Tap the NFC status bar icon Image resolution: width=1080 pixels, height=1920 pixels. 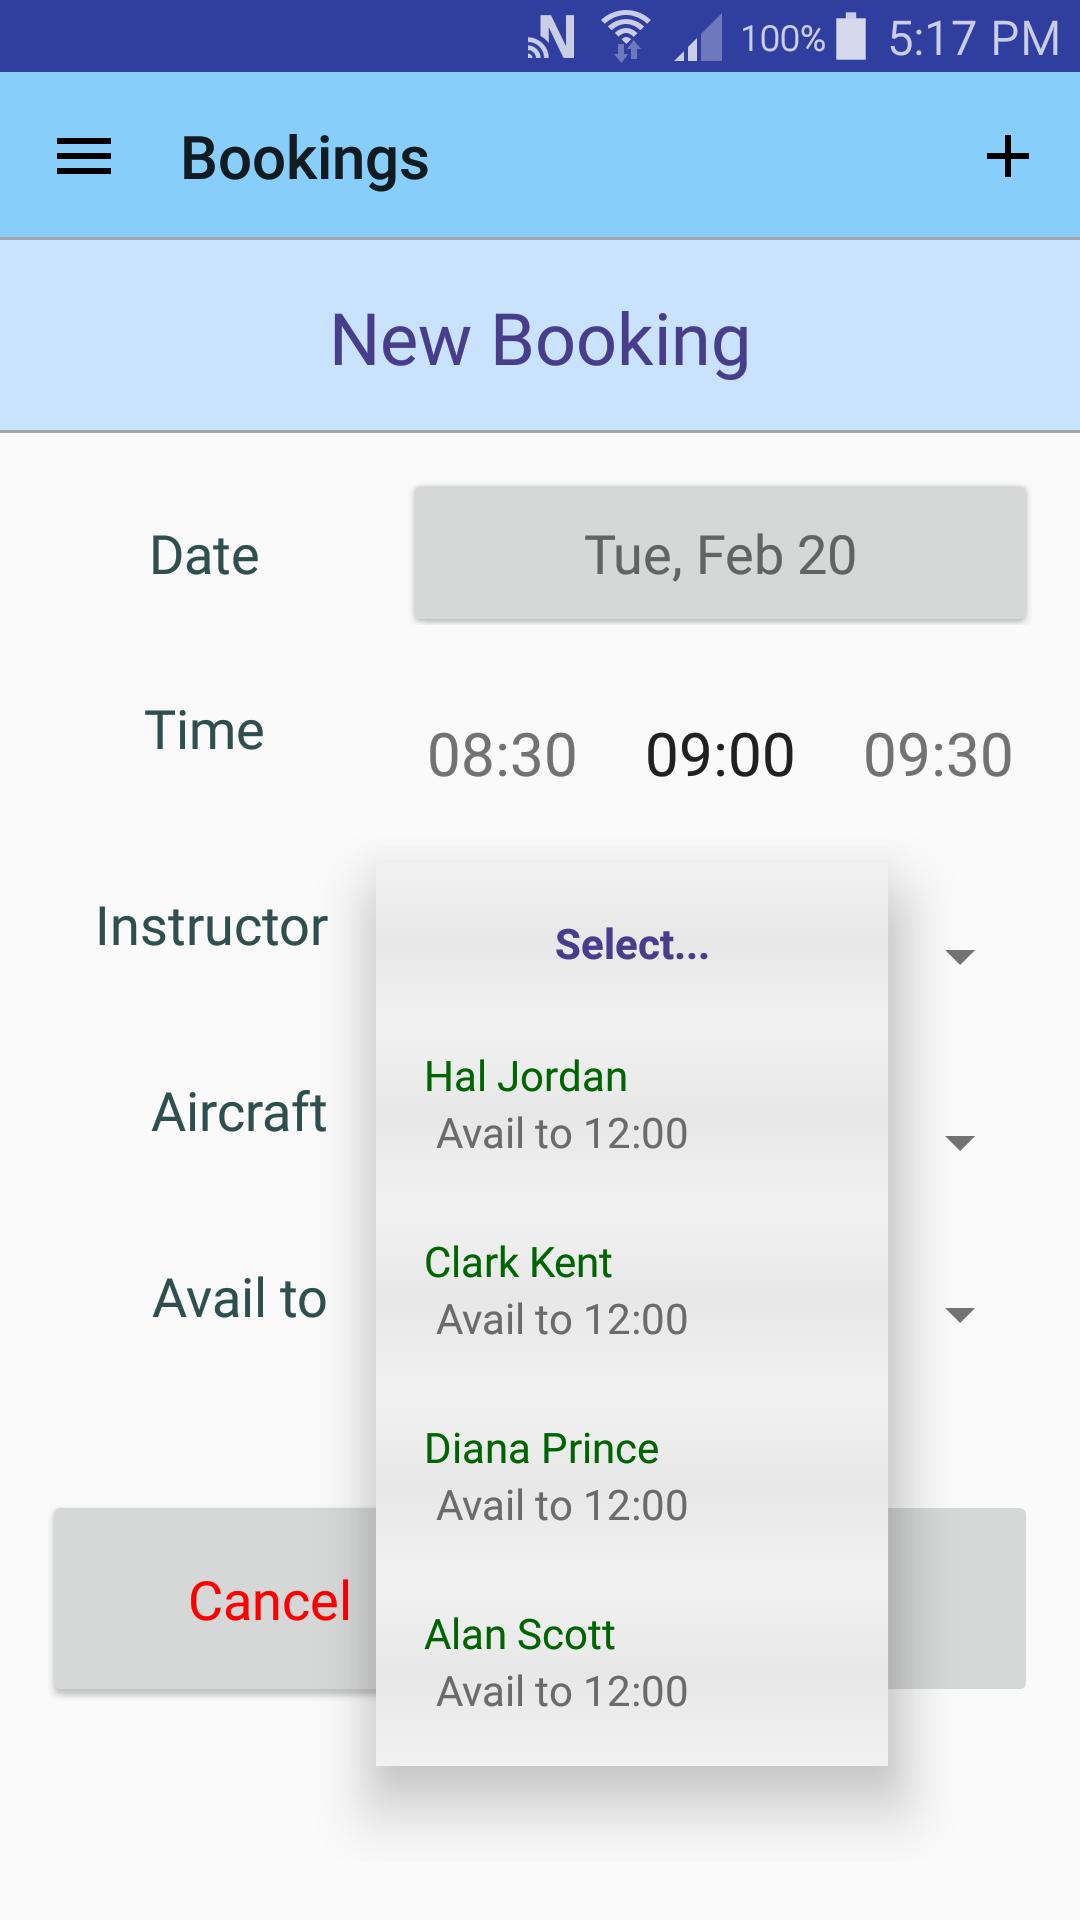(551, 37)
